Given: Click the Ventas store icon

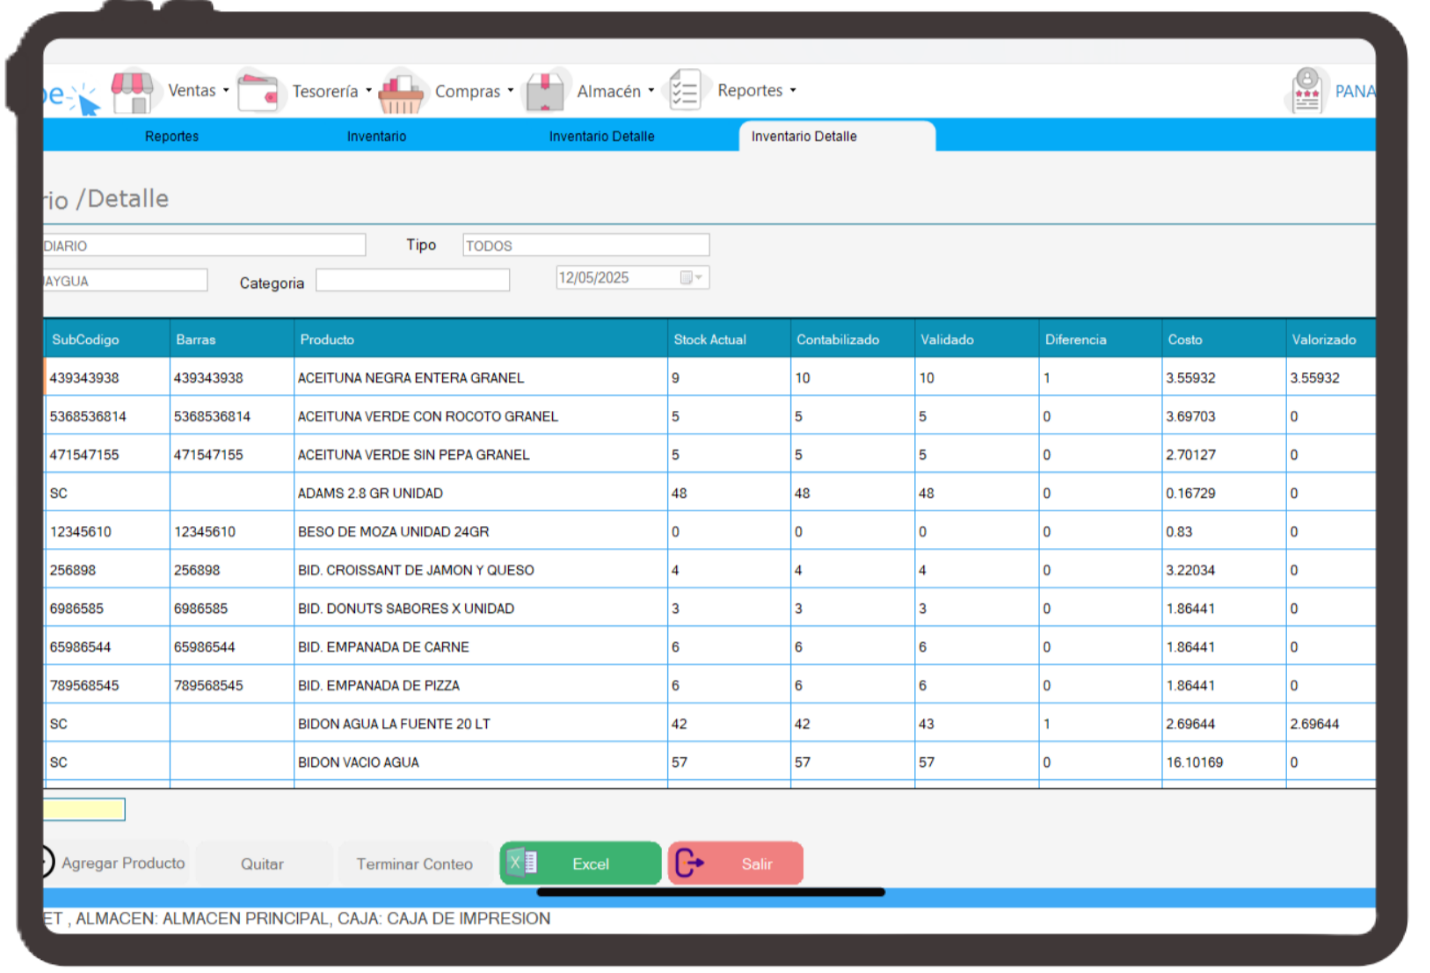Looking at the screenshot, I should point(132,91).
